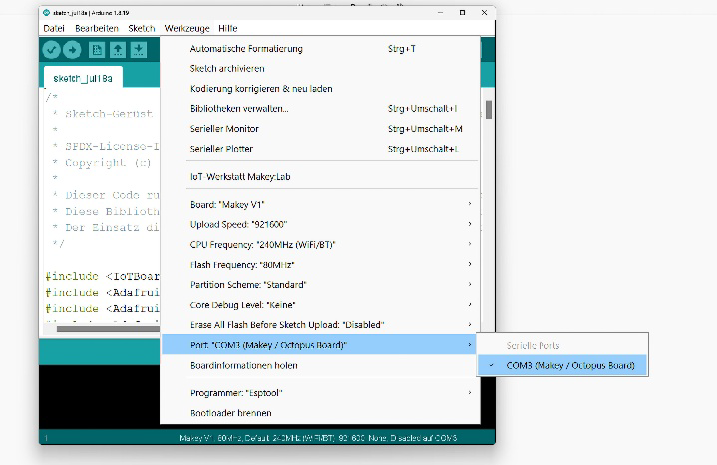Screen dimensions: 717x465
Task: Click the Arduino logo in title bar
Action: point(46,12)
